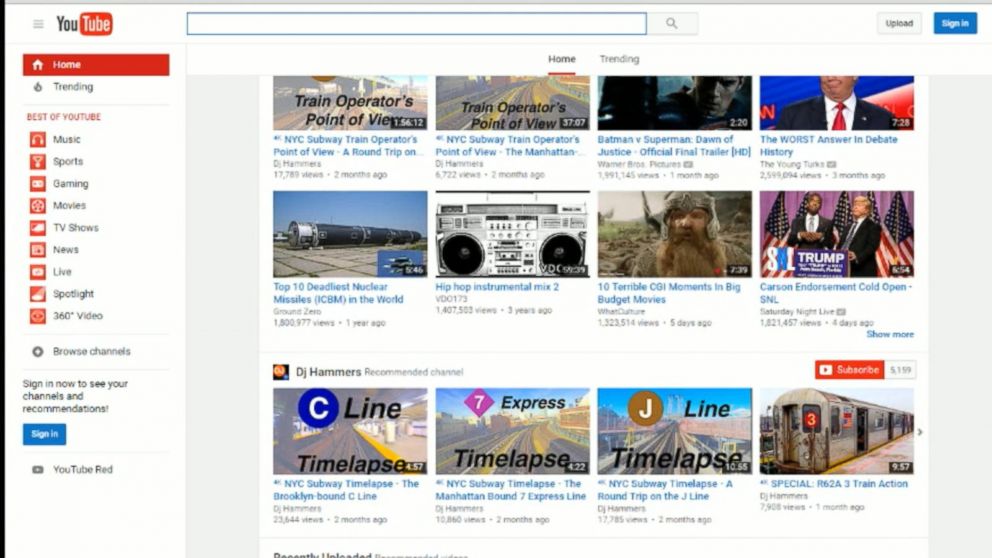Click the Warner Bros. Pictures channel name
This screenshot has width=992, height=558.
click(639, 164)
